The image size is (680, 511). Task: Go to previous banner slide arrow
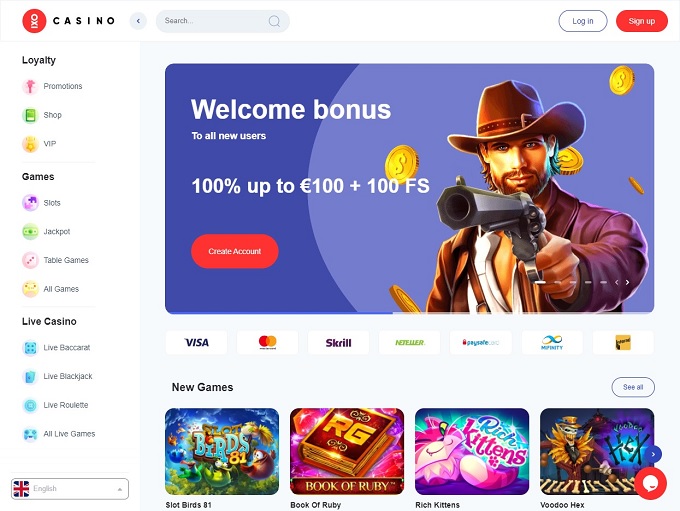pyautogui.click(x=617, y=282)
